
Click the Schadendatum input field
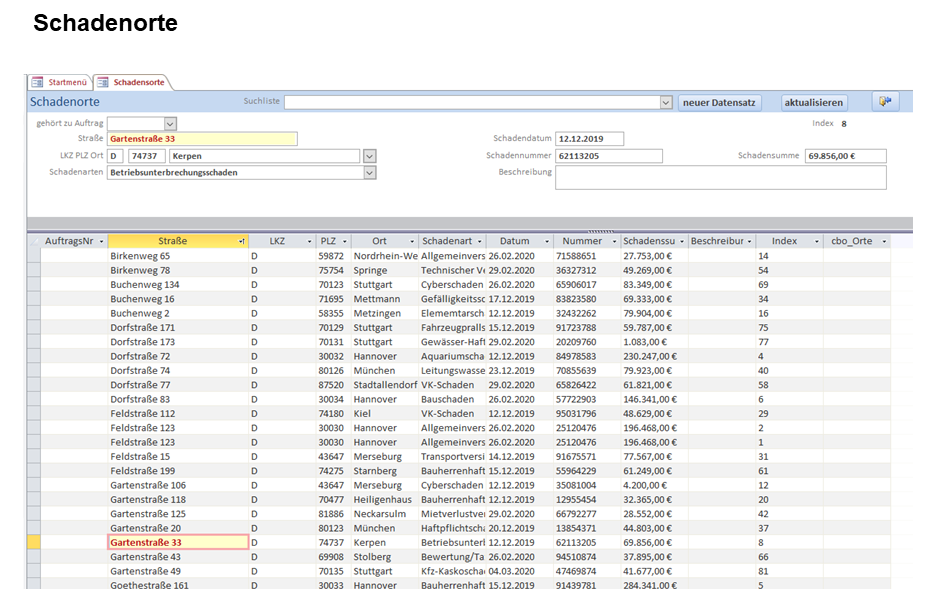pos(589,139)
